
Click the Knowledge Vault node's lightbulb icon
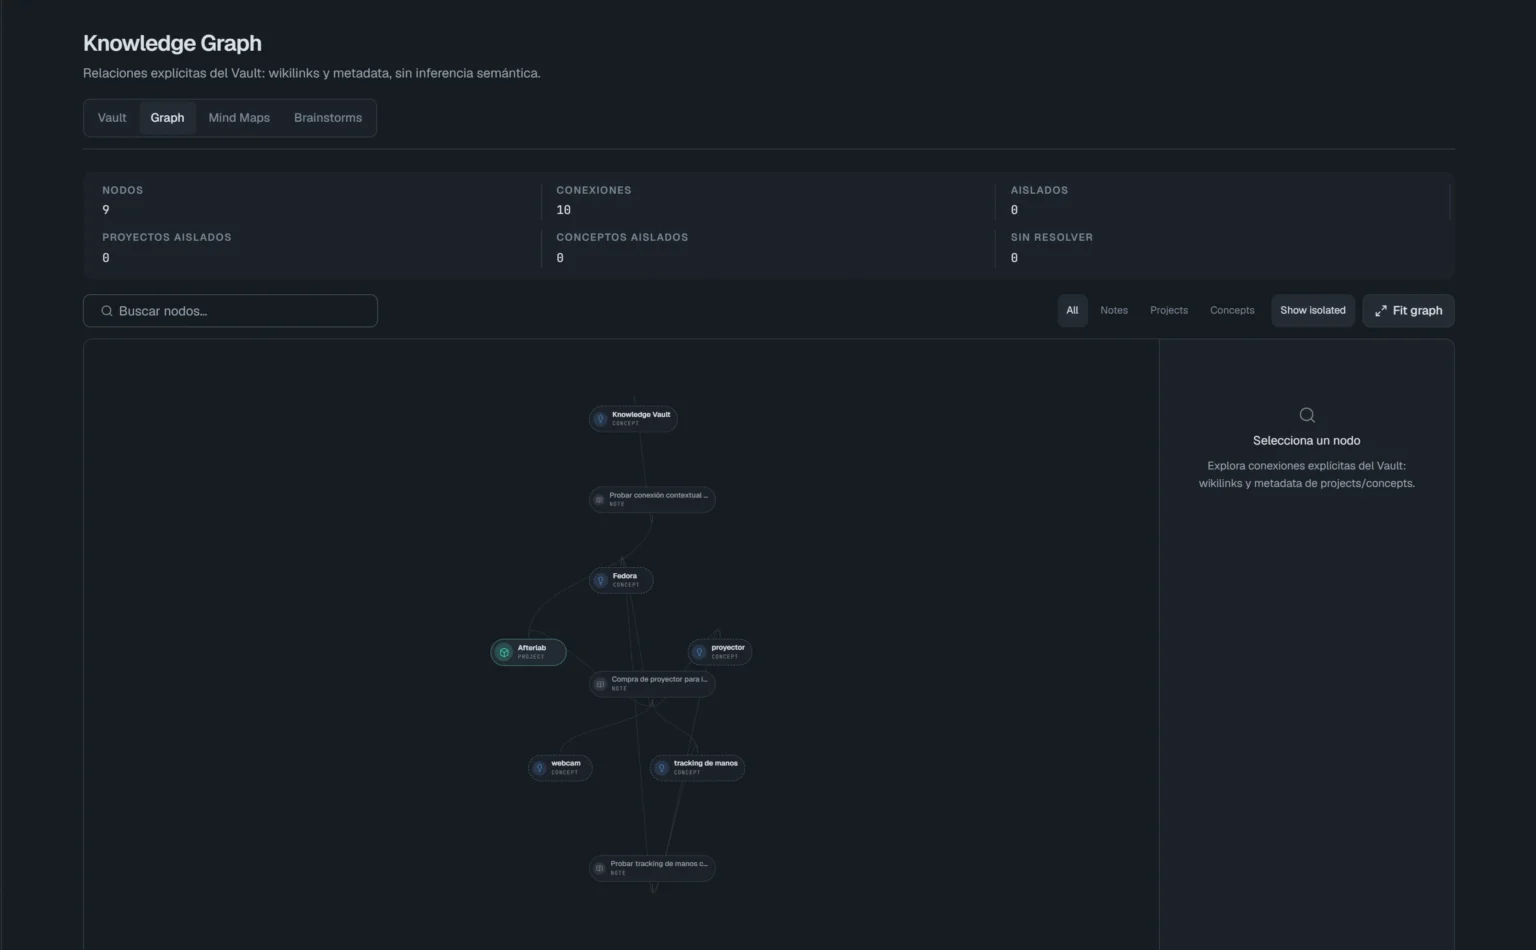pos(600,419)
